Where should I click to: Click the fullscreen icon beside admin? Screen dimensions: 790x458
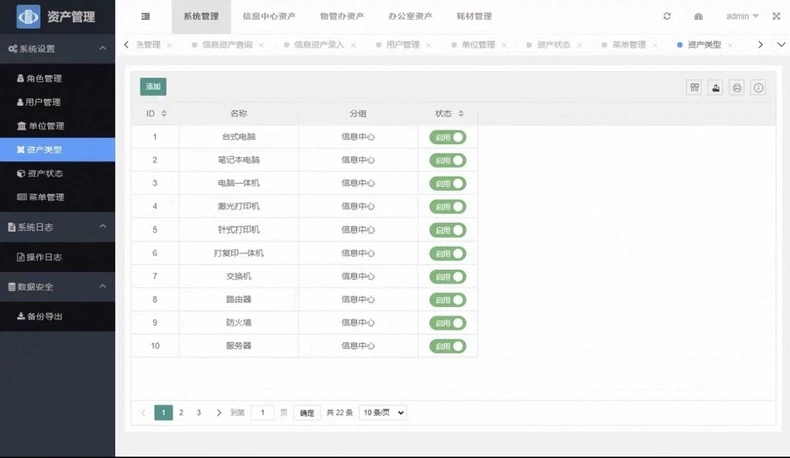[x=776, y=16]
